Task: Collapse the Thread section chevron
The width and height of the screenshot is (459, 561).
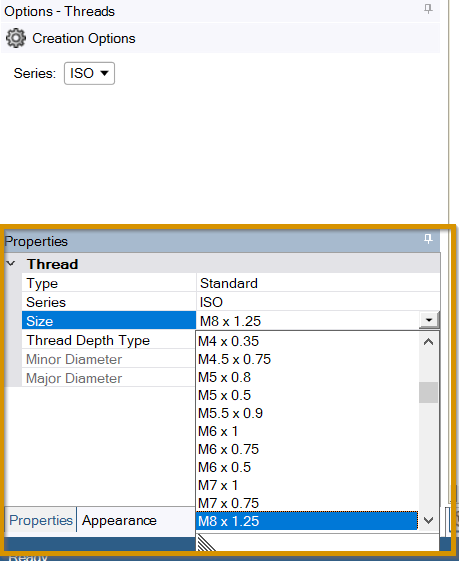Action: point(11,264)
